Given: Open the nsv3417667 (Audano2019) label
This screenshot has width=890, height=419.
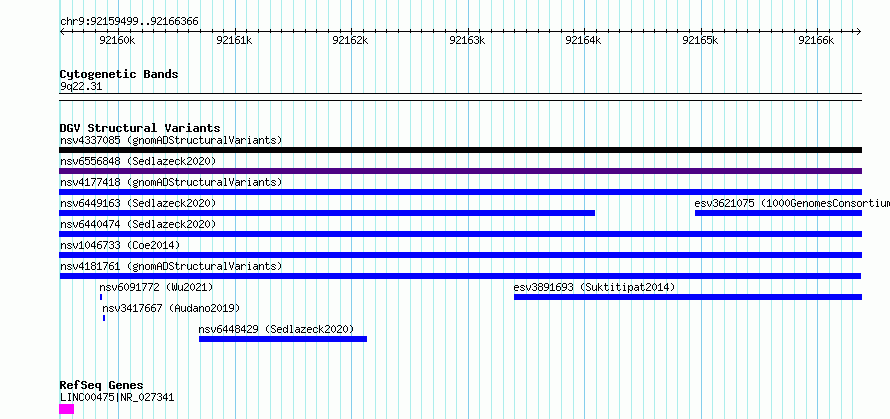Looking at the screenshot, I should [x=171, y=308].
